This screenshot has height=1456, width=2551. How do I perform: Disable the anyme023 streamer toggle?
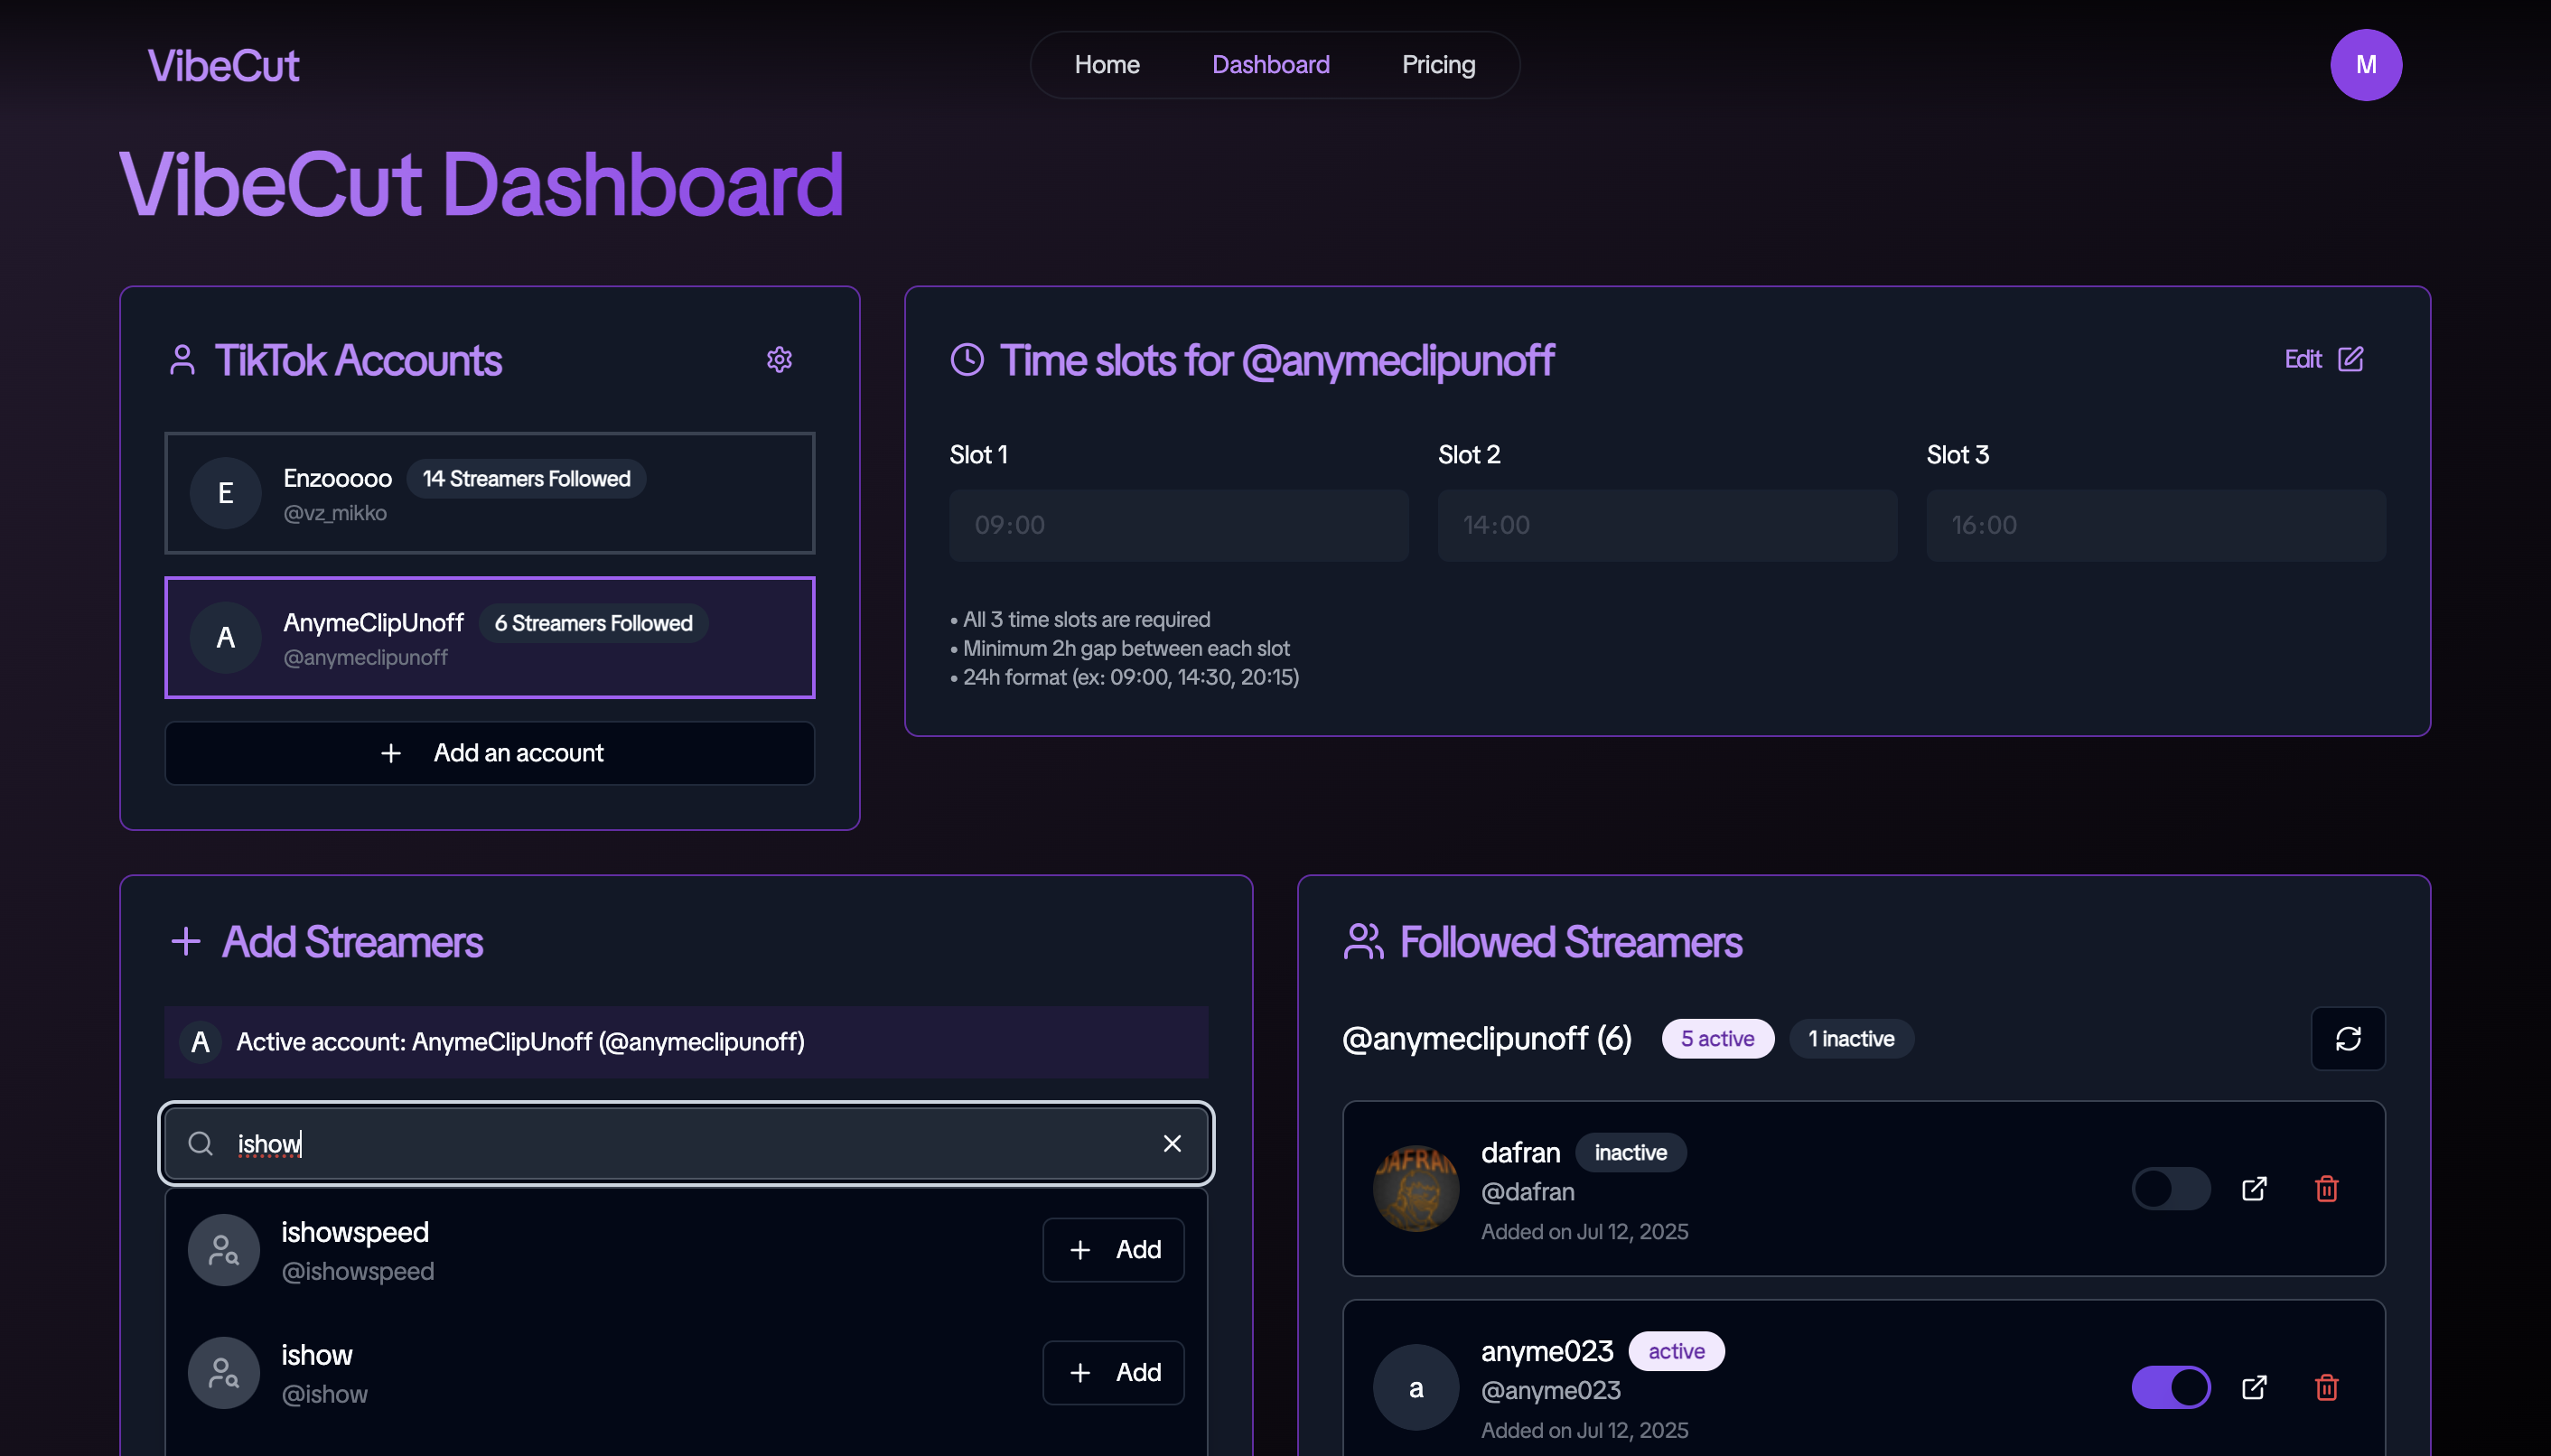click(2170, 1387)
